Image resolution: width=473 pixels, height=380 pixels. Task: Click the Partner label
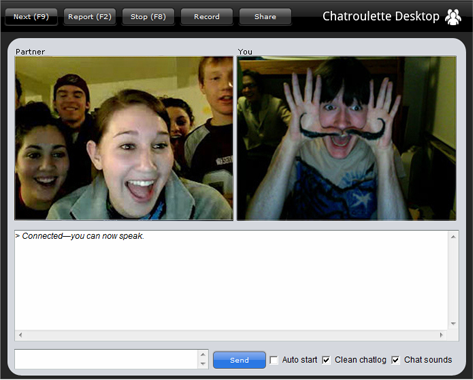[x=30, y=52]
